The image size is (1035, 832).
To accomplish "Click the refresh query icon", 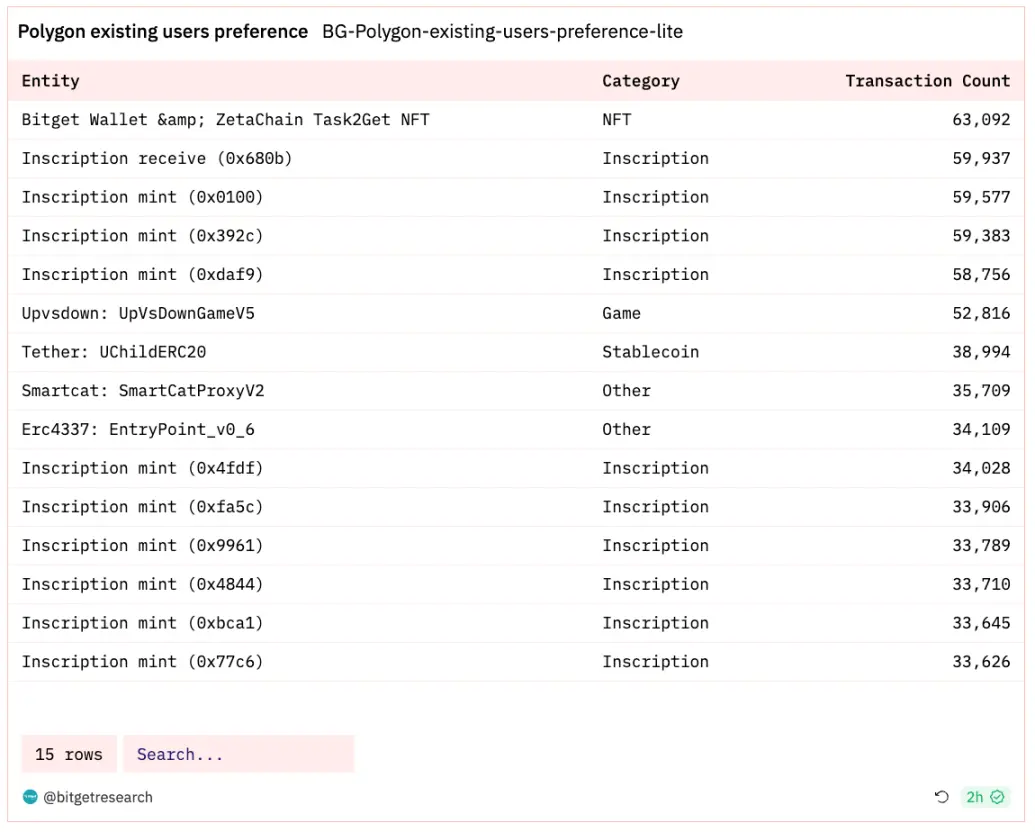I will (941, 797).
